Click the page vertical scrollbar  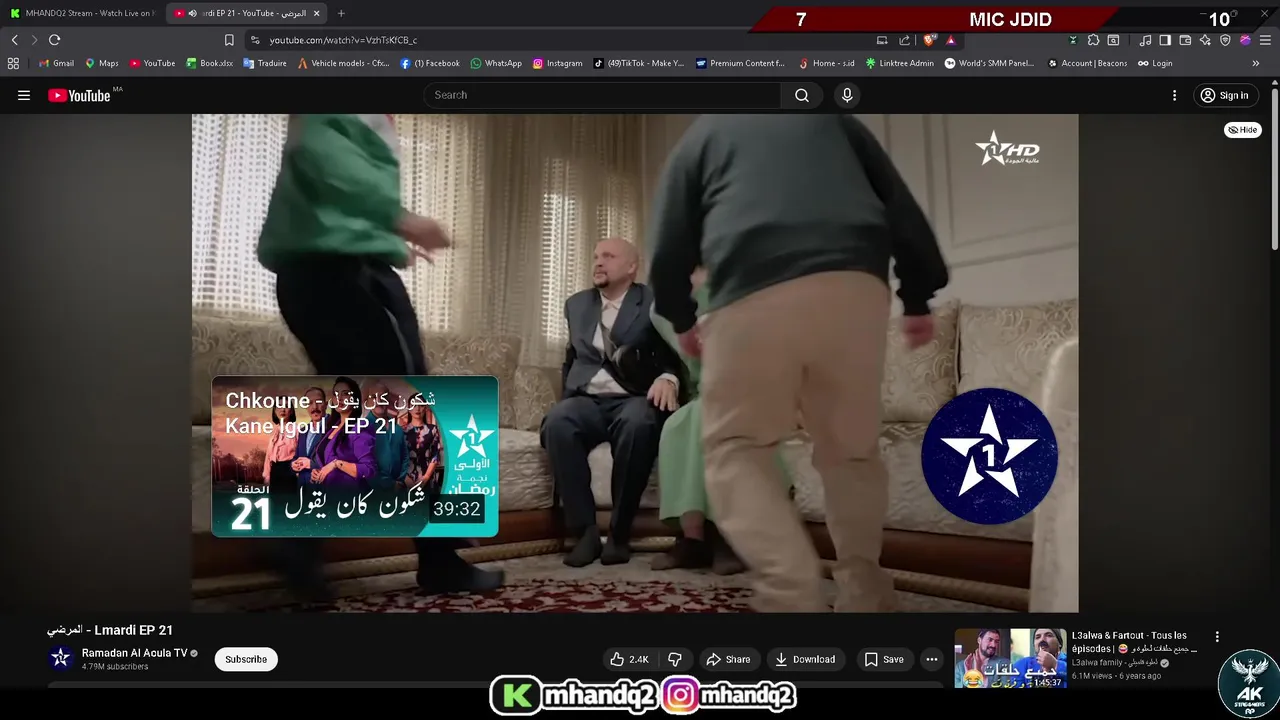[1274, 170]
